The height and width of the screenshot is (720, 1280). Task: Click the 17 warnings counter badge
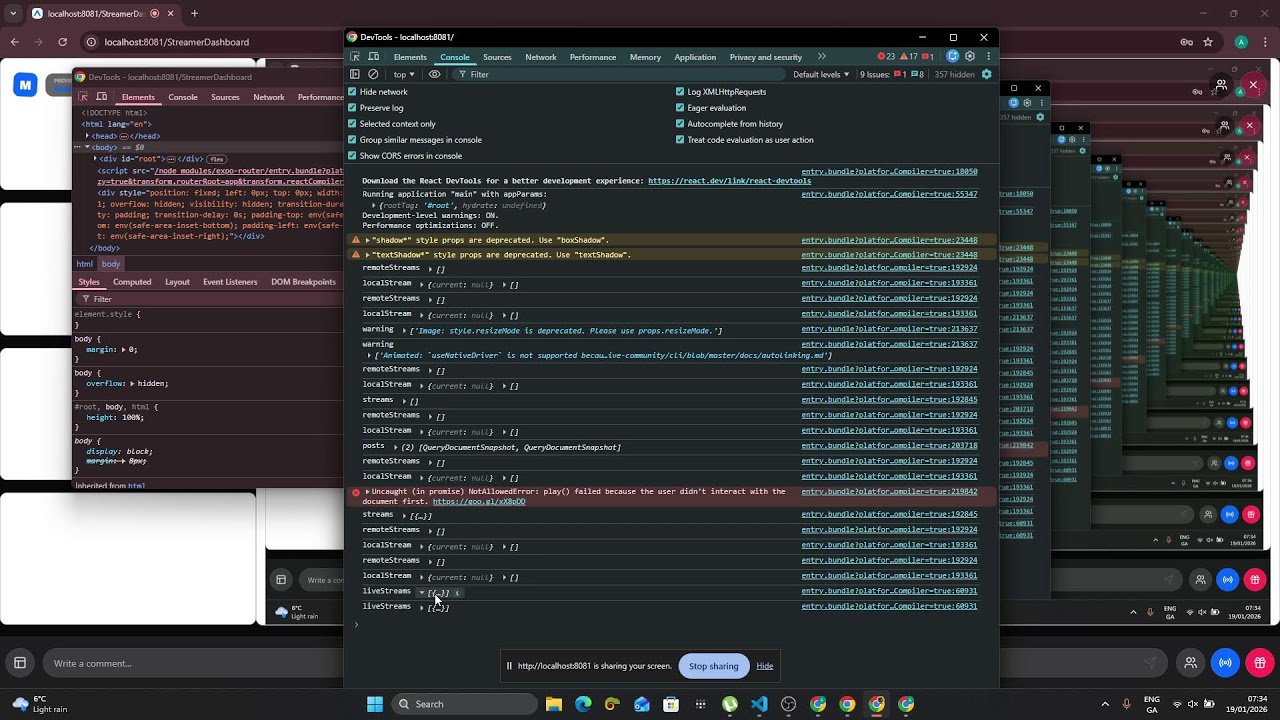click(x=909, y=57)
